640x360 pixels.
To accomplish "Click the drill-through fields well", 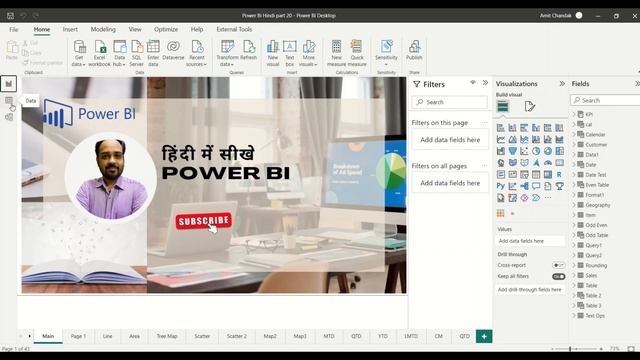I will pos(530,289).
